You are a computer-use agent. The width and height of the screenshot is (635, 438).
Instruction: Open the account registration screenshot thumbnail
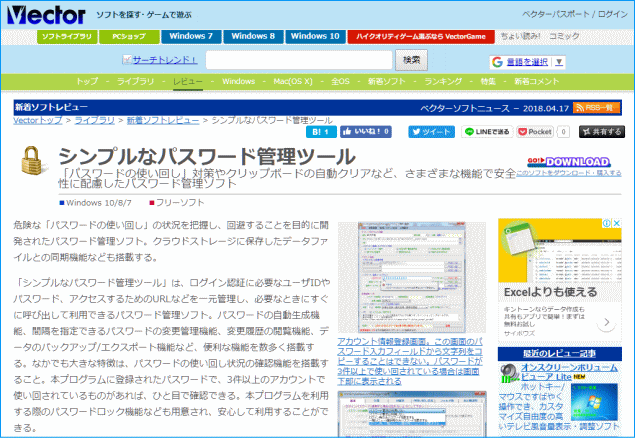click(412, 278)
